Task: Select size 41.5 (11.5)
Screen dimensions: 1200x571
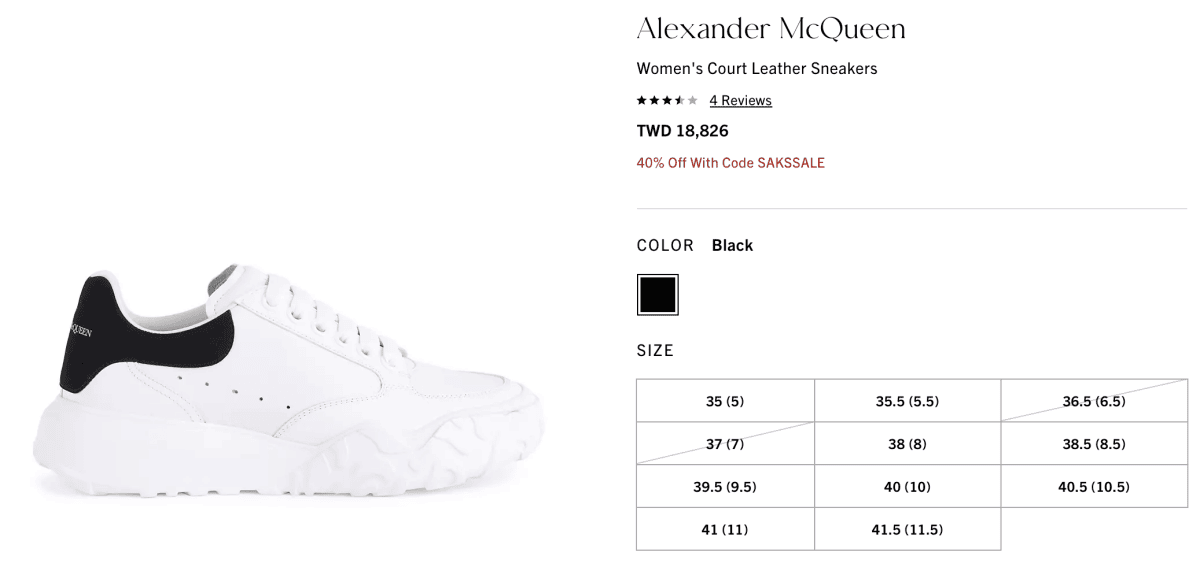Action: 907,529
